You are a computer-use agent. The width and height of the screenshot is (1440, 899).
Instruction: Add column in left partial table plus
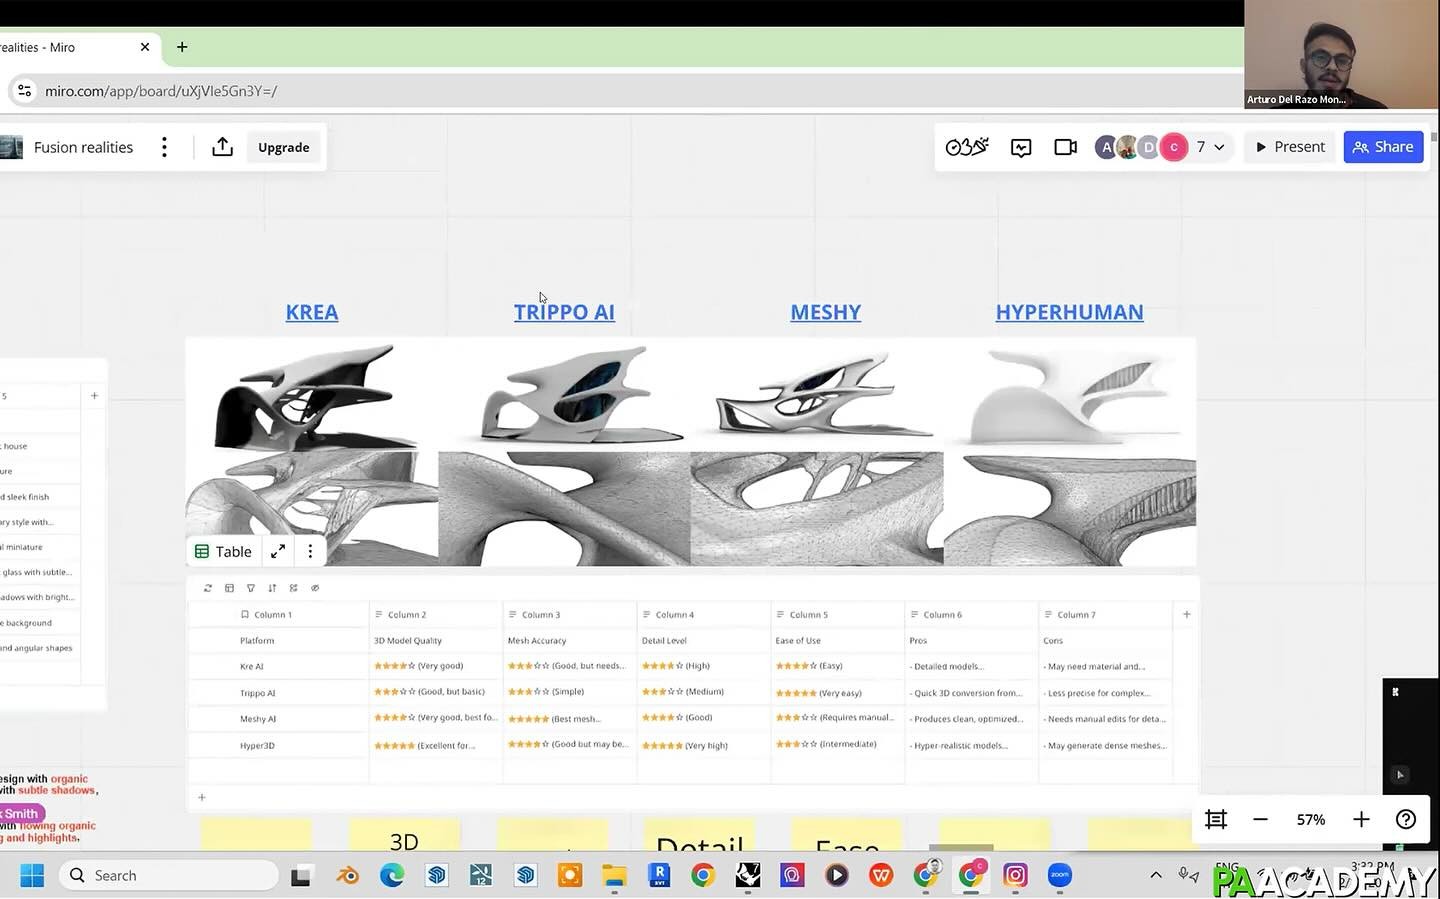(x=94, y=396)
